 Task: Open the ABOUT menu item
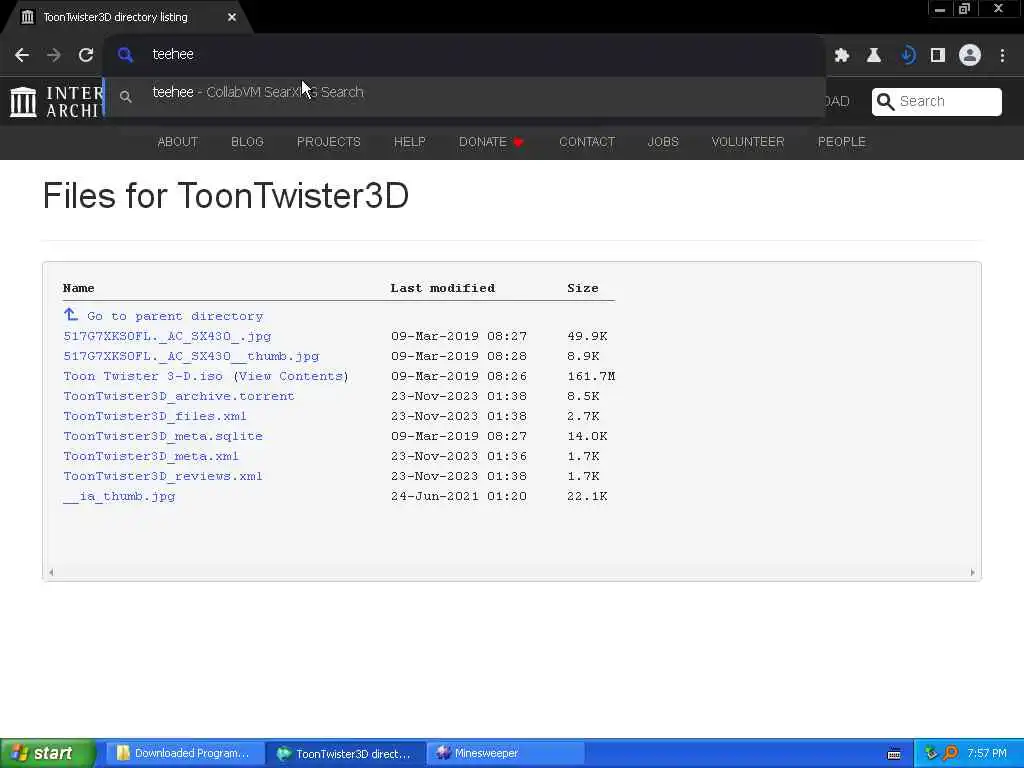click(178, 142)
